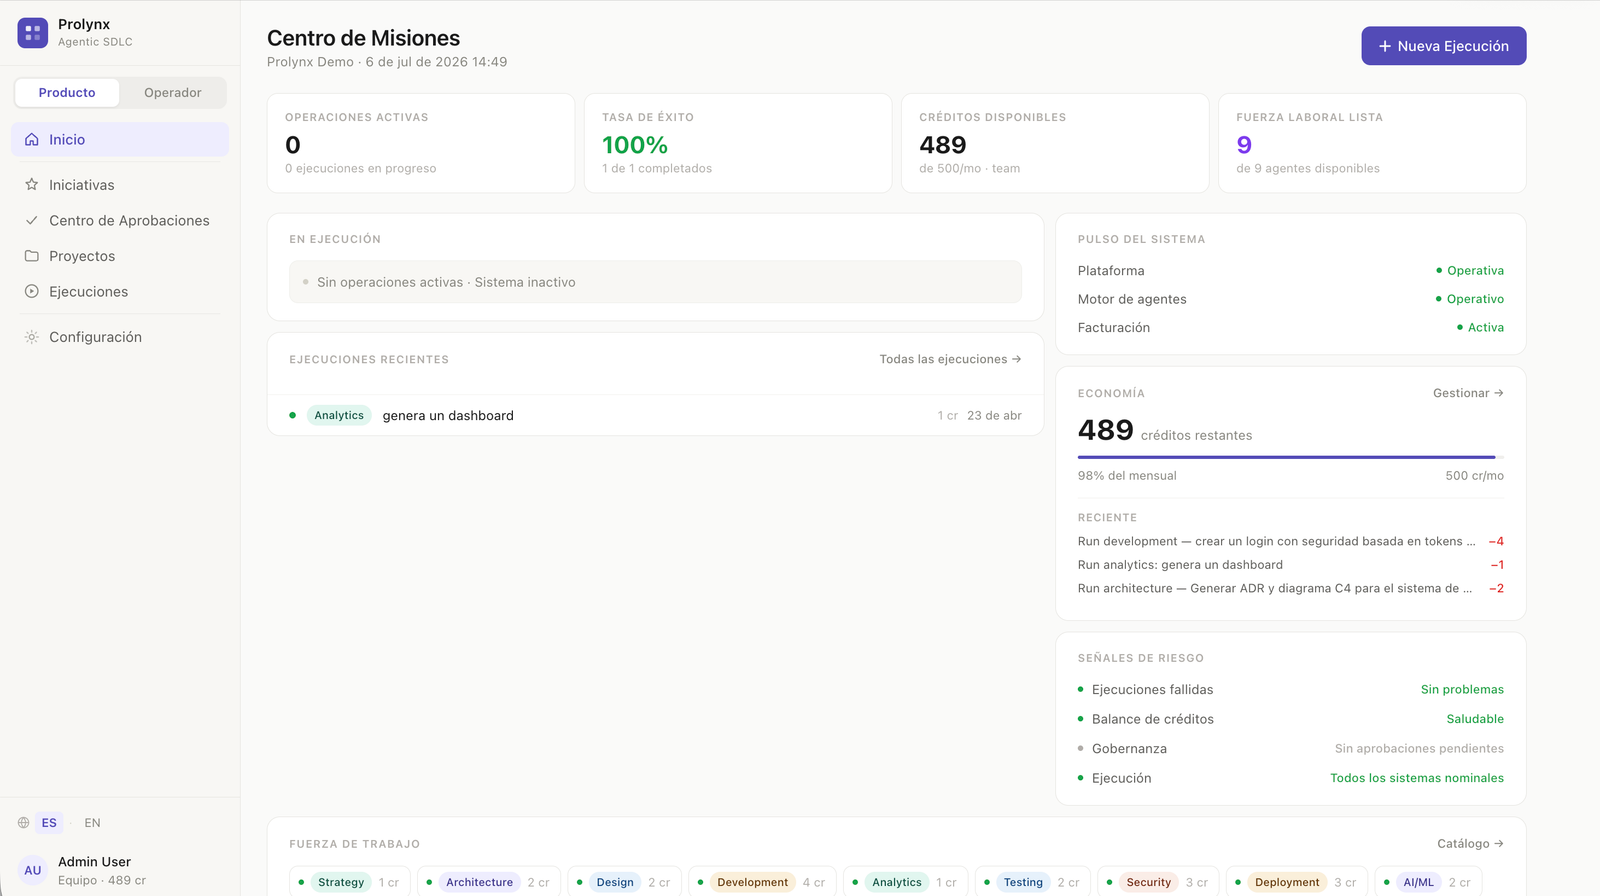
Task: Select the Testing agent chip
Action: click(x=1032, y=882)
